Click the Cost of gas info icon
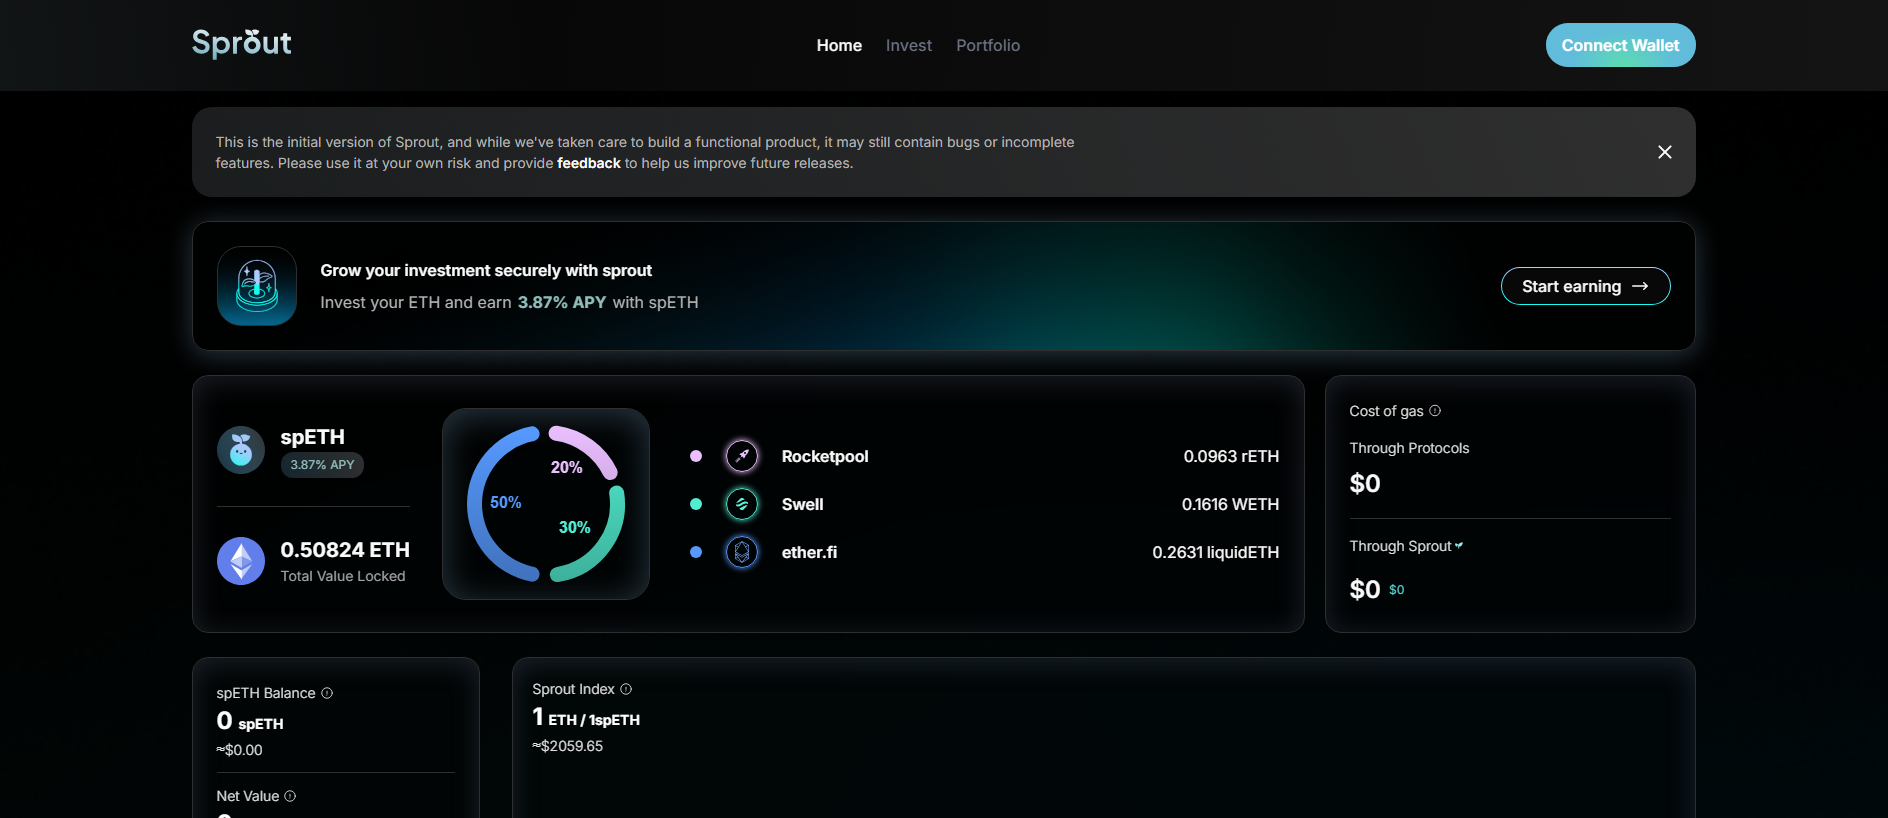This screenshot has width=1888, height=818. 1435,411
